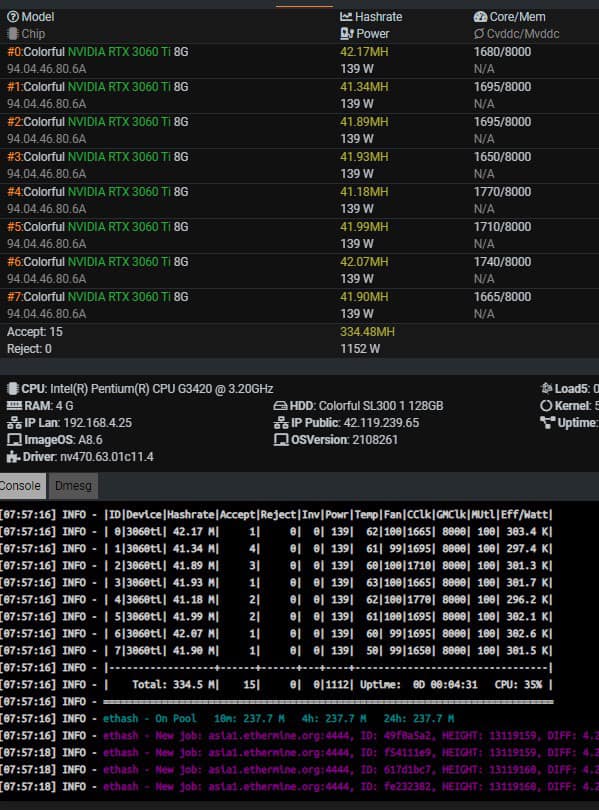Click core/mem value 1740/8000
Image resolution: width=599 pixels, height=810 pixels.
point(502,262)
